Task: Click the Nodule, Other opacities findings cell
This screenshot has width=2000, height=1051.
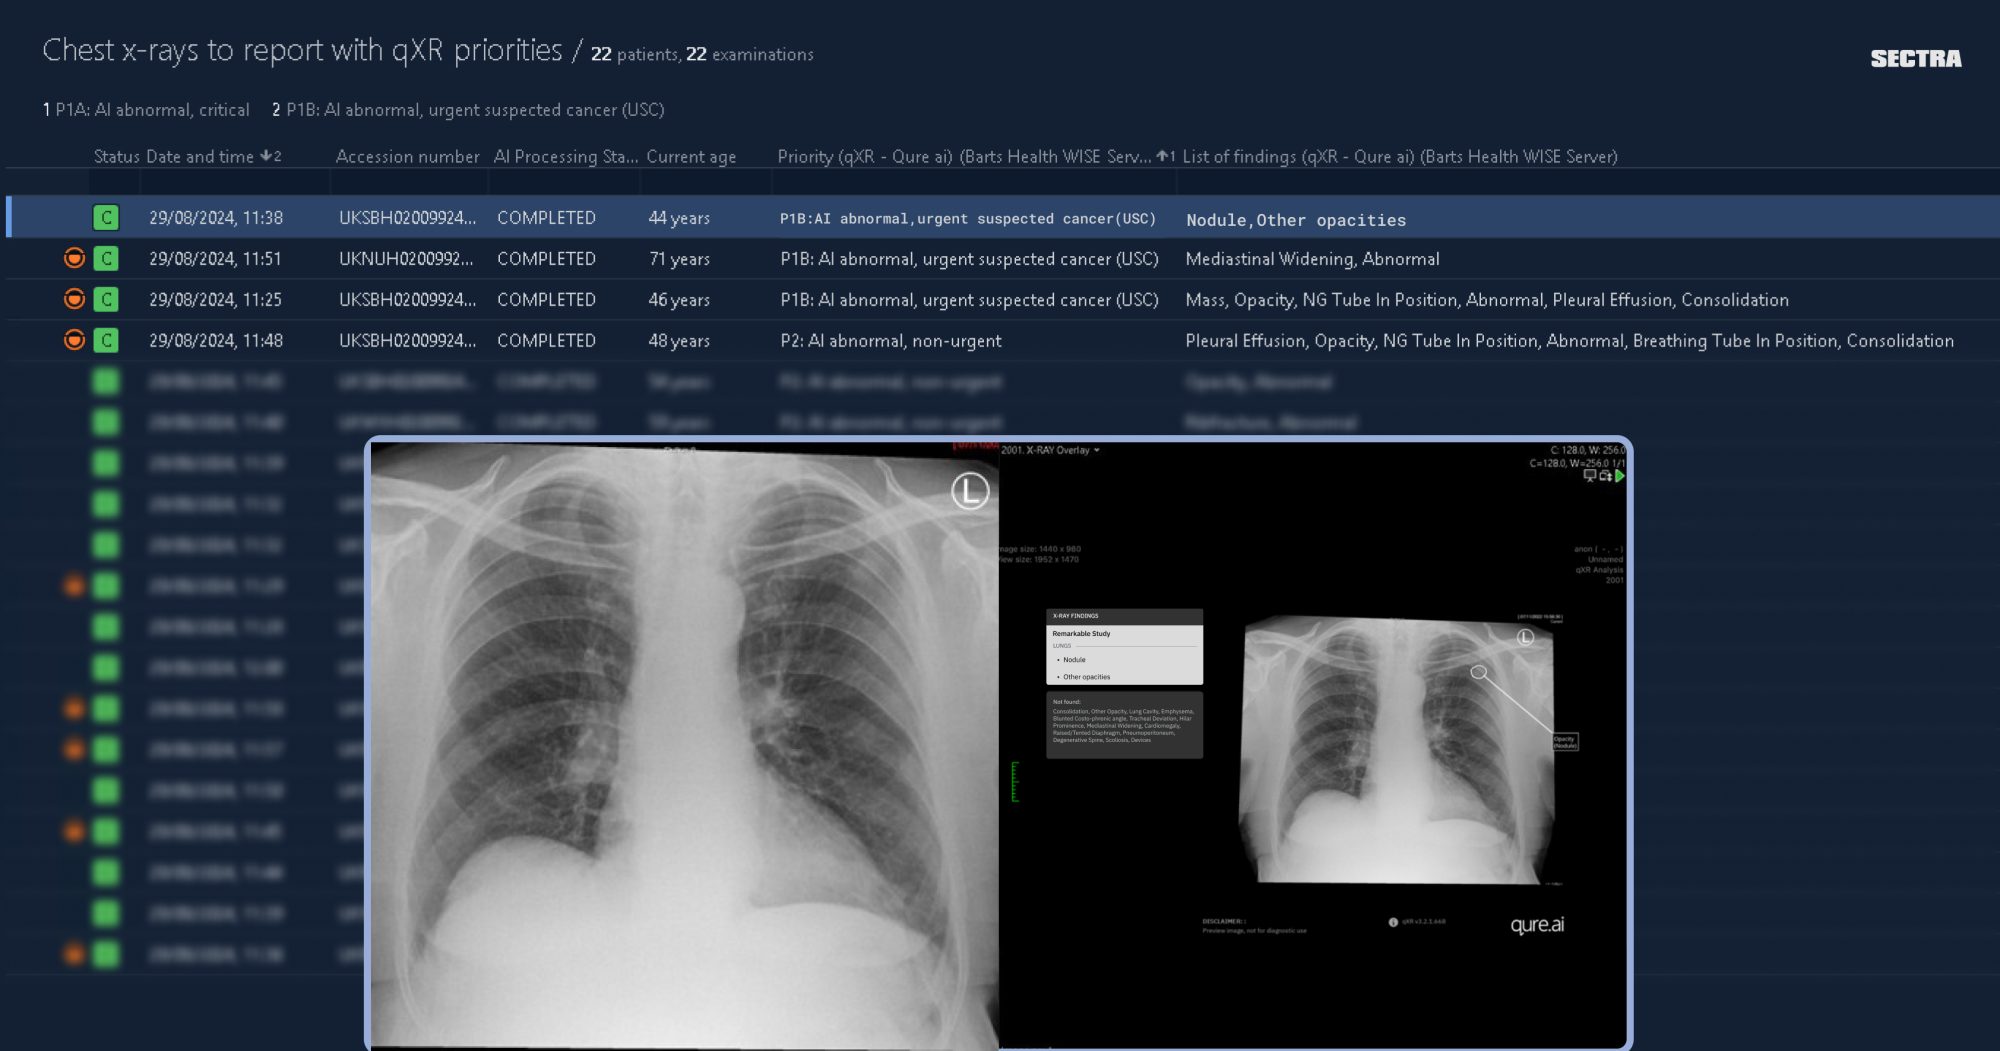Action: (x=1296, y=219)
